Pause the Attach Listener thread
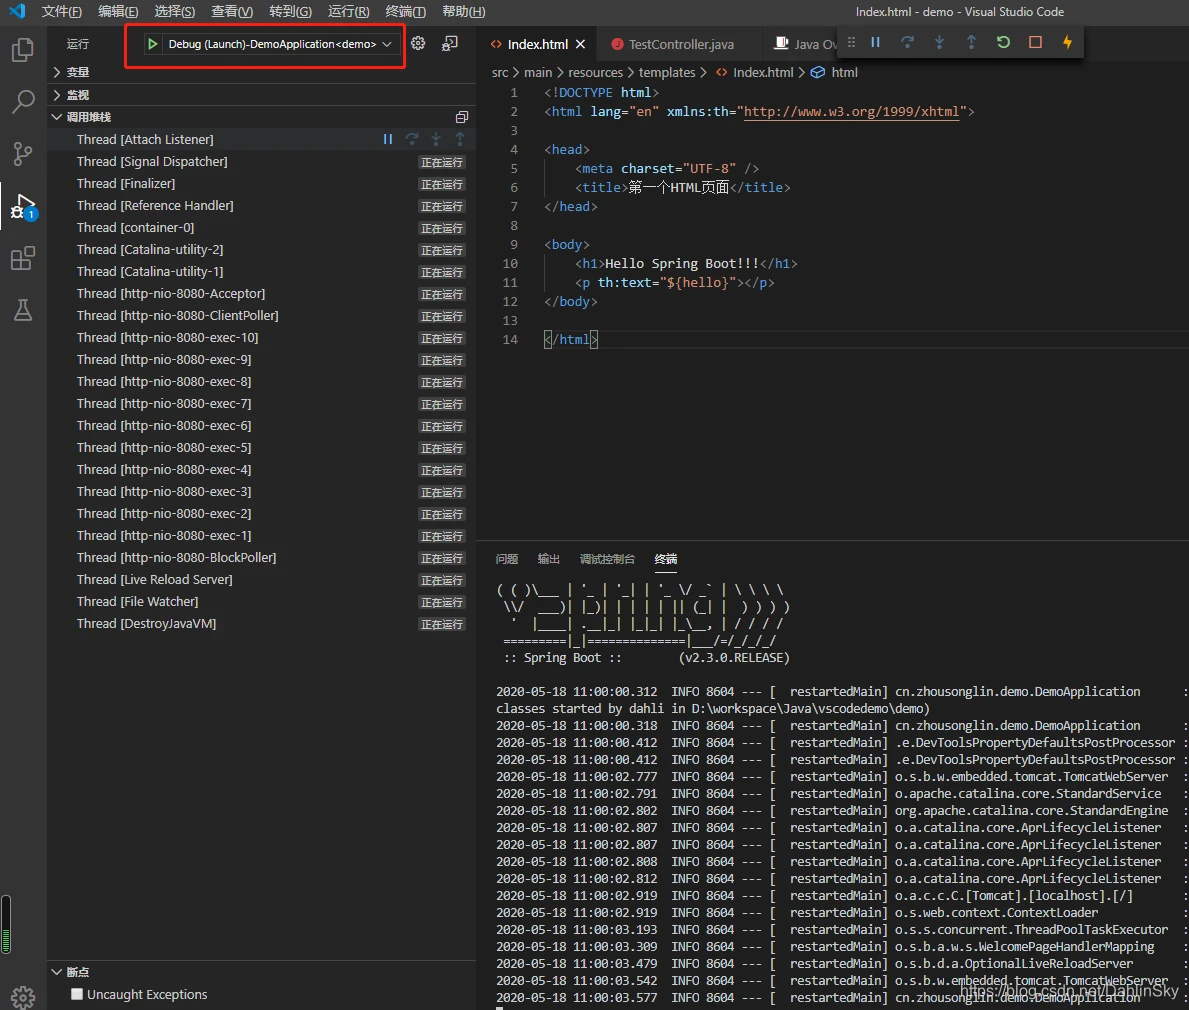Screen dimensions: 1189x1010 (x=387, y=139)
